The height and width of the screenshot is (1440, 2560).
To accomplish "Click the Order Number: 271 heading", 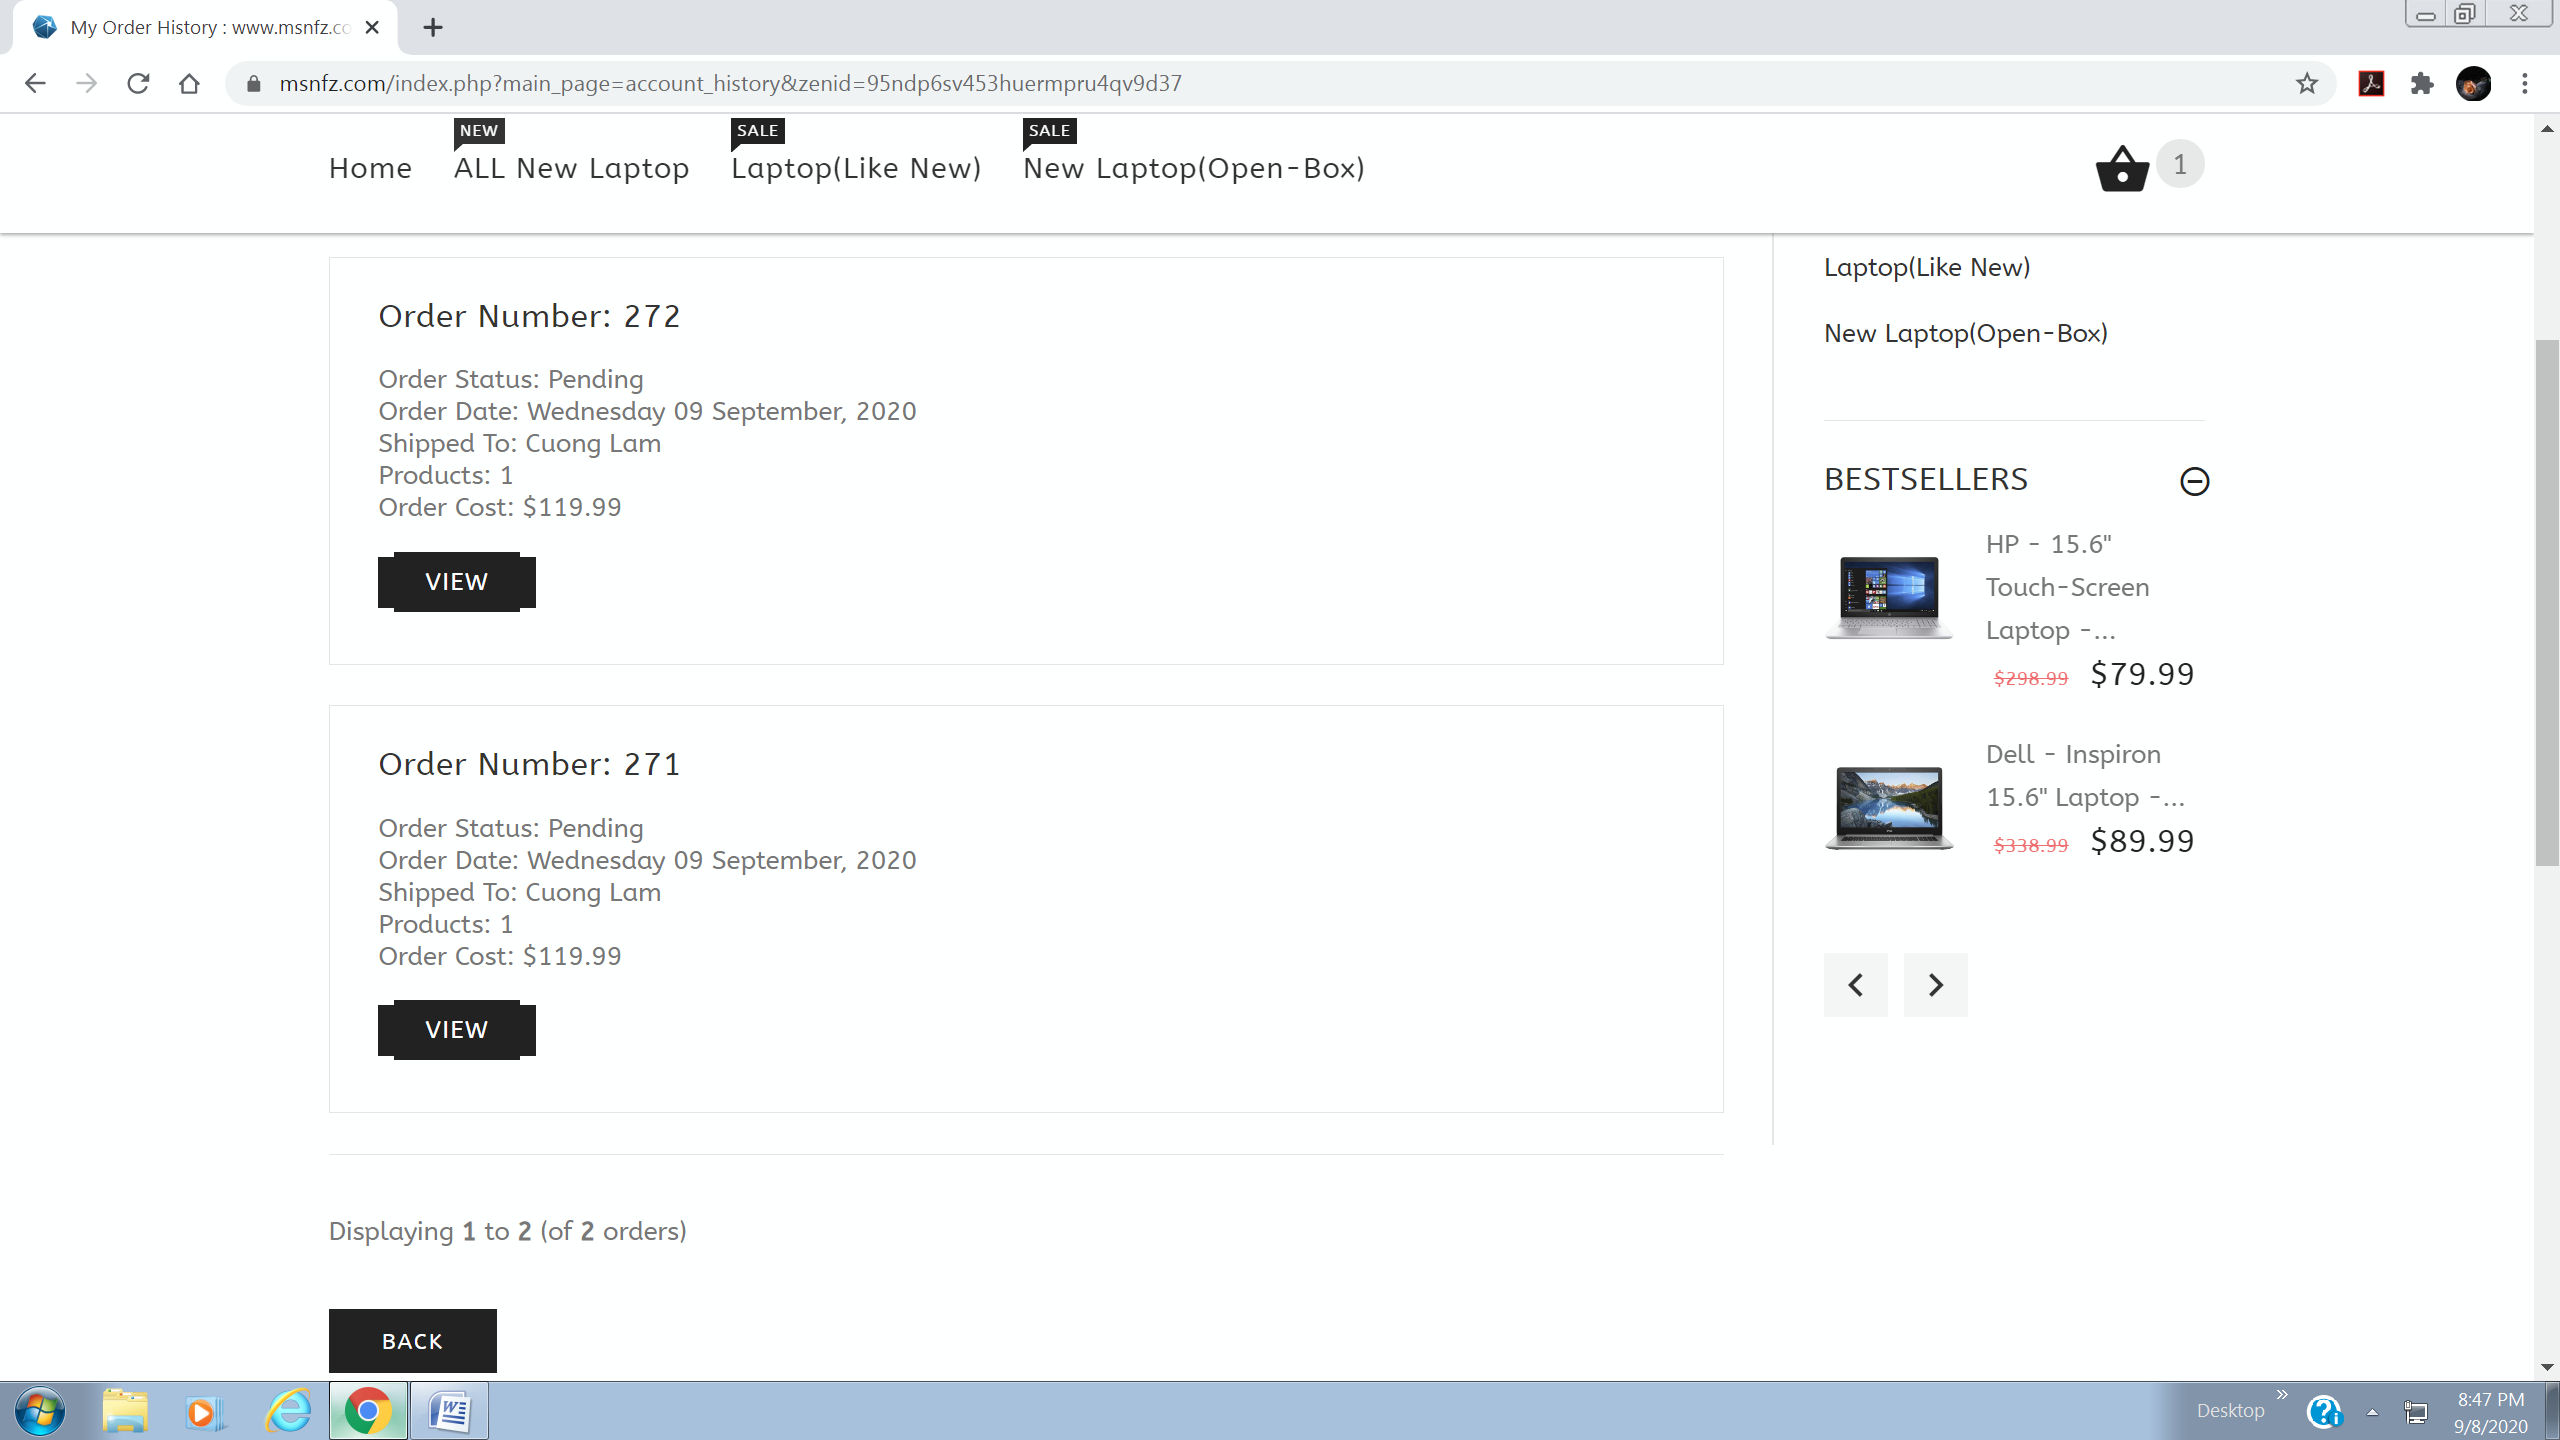I will (529, 764).
